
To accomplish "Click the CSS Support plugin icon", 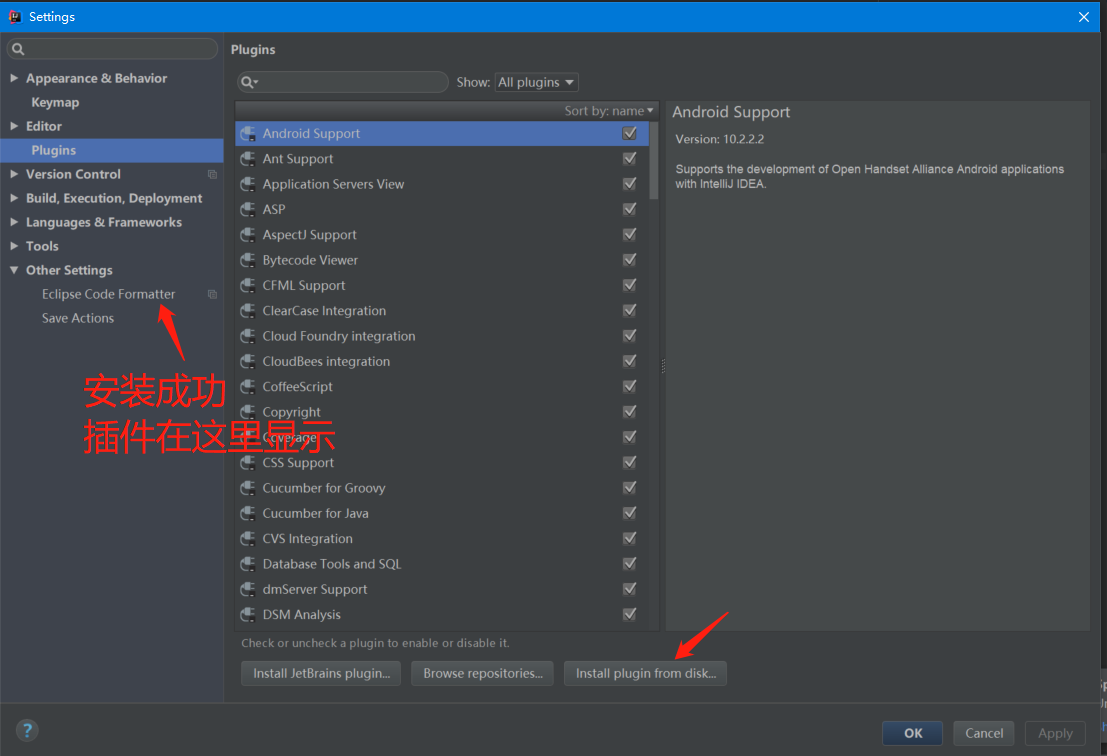I will coord(247,463).
